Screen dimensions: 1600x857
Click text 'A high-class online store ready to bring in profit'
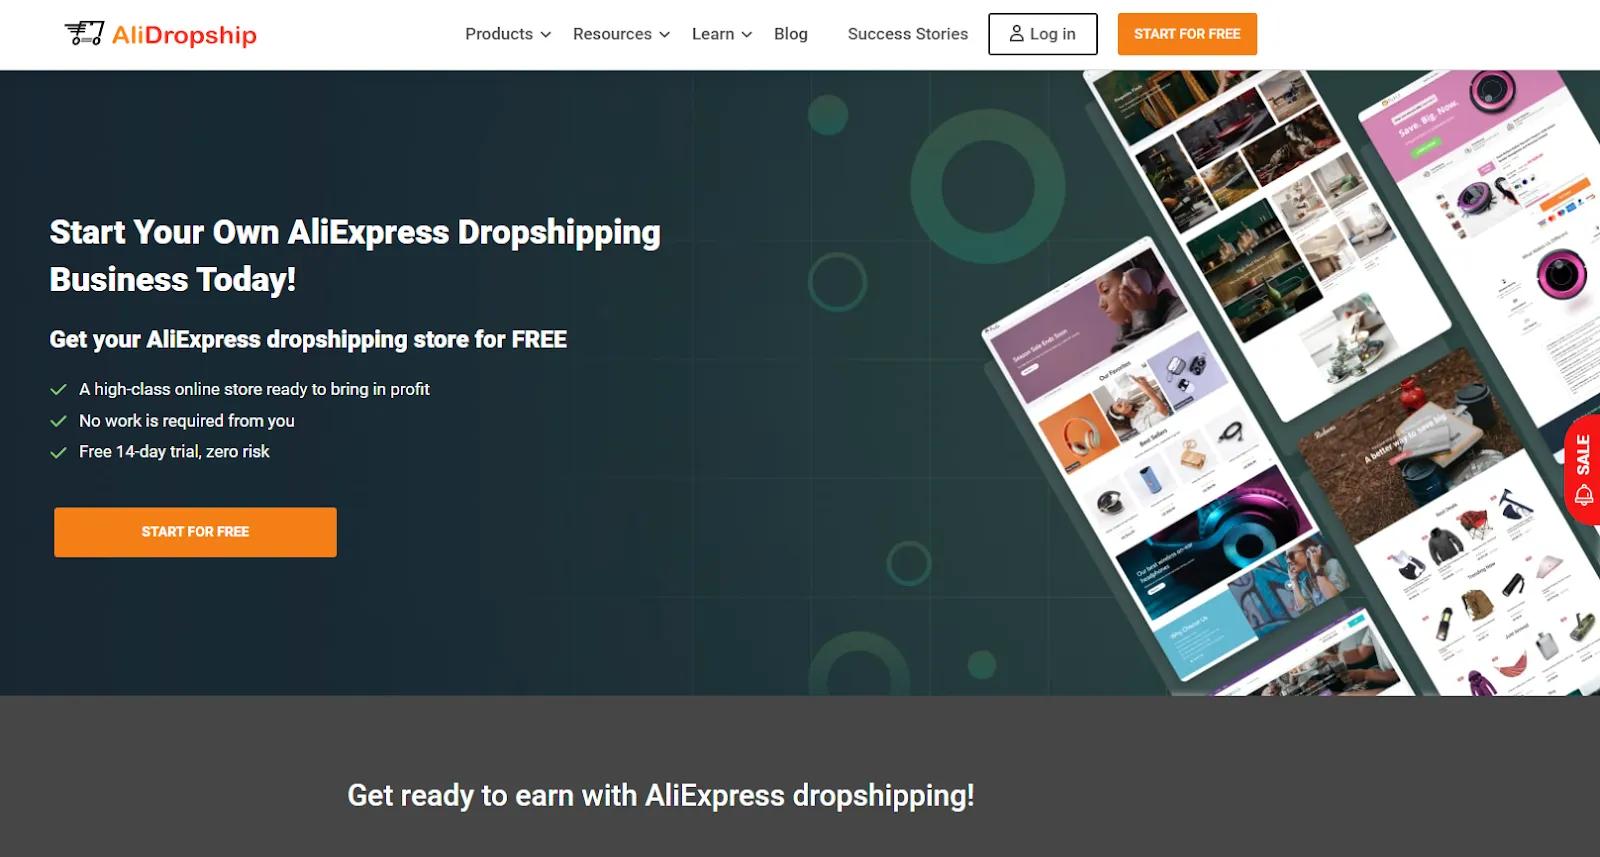tap(254, 389)
